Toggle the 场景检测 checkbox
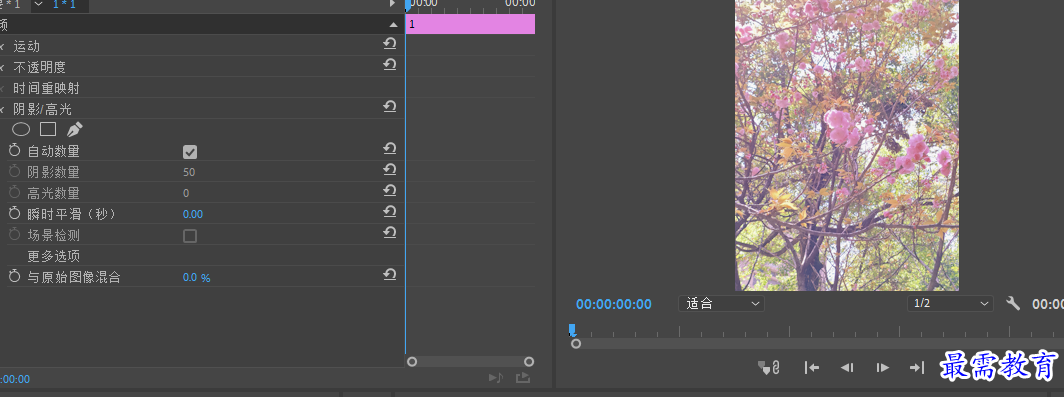1064x397 pixels. click(190, 235)
